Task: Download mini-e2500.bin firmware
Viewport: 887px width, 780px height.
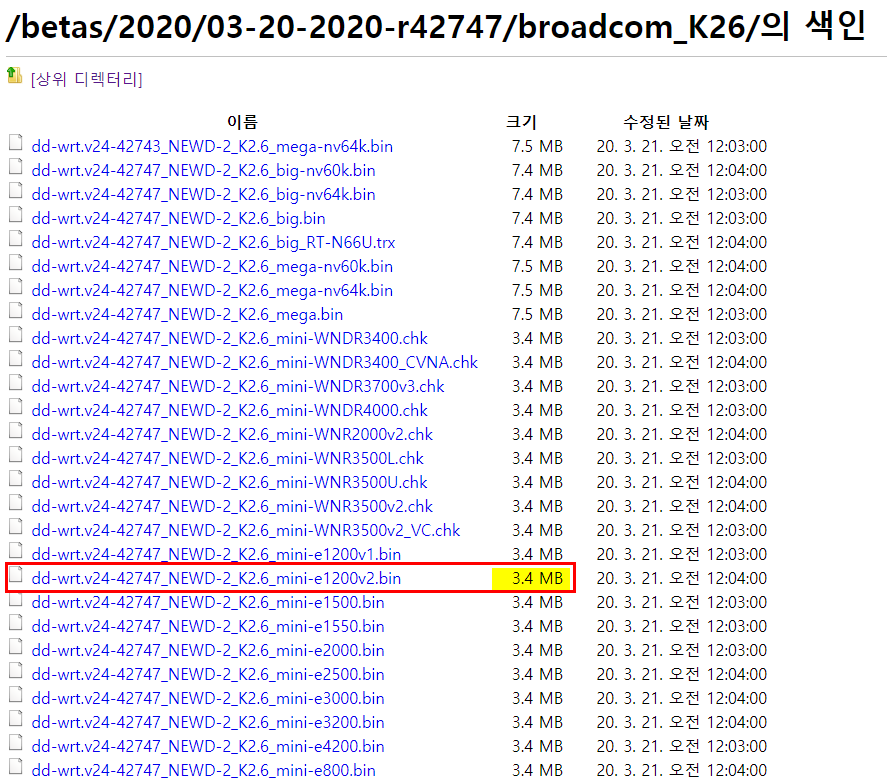Action: point(208,674)
